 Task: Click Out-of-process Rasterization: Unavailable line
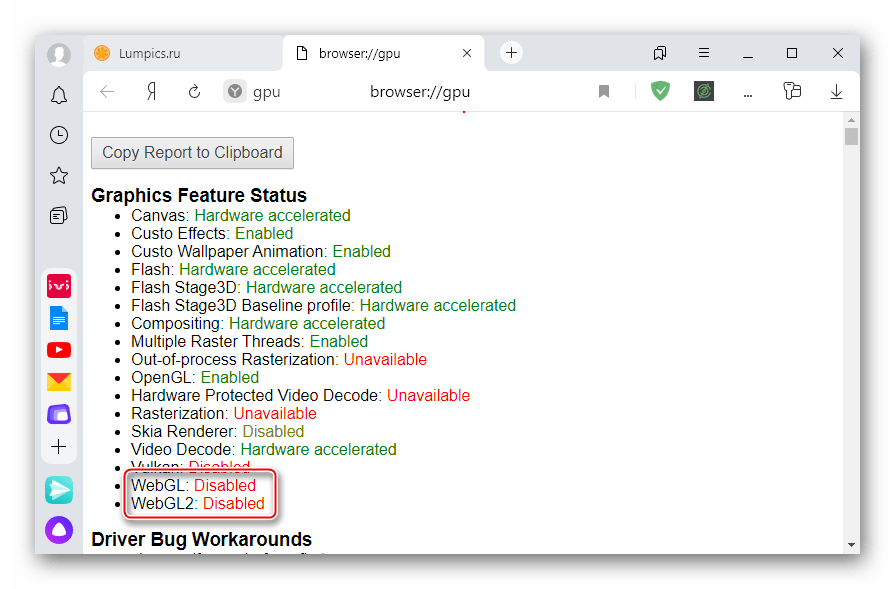pyautogui.click(x=279, y=360)
